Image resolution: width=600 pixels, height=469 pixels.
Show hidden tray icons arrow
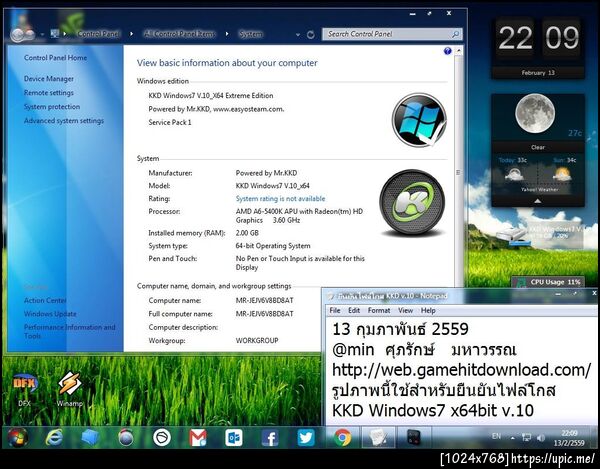[x=513, y=438]
